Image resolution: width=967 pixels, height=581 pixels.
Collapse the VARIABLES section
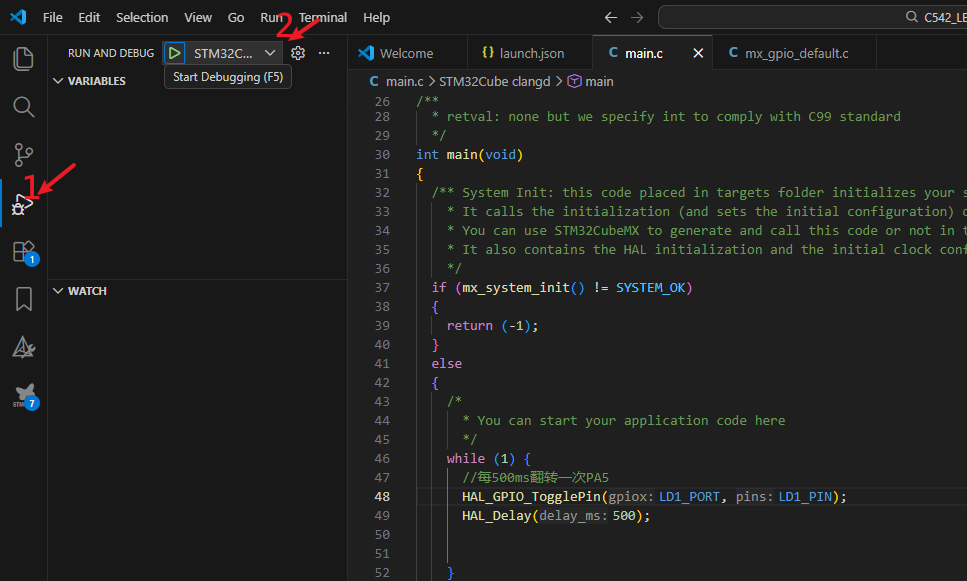[x=89, y=81]
